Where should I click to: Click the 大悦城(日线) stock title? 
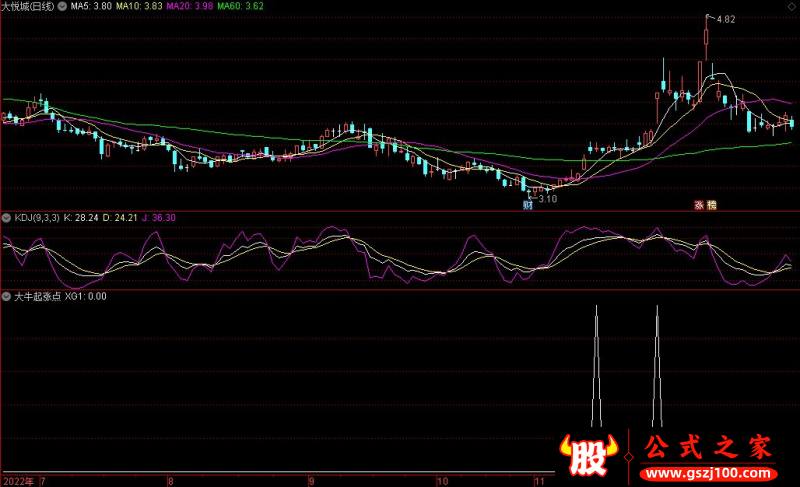point(28,6)
